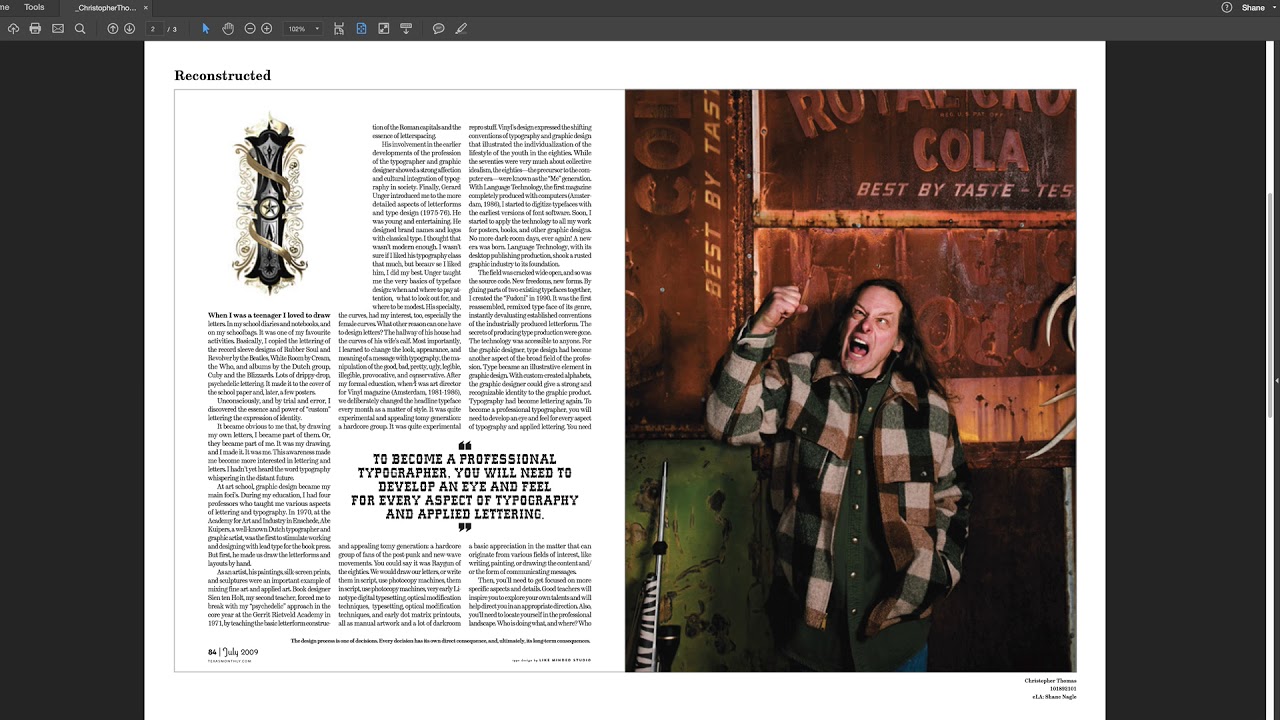Expand the right side panel arrow
The image size is (1280, 720).
(x=1276, y=380)
